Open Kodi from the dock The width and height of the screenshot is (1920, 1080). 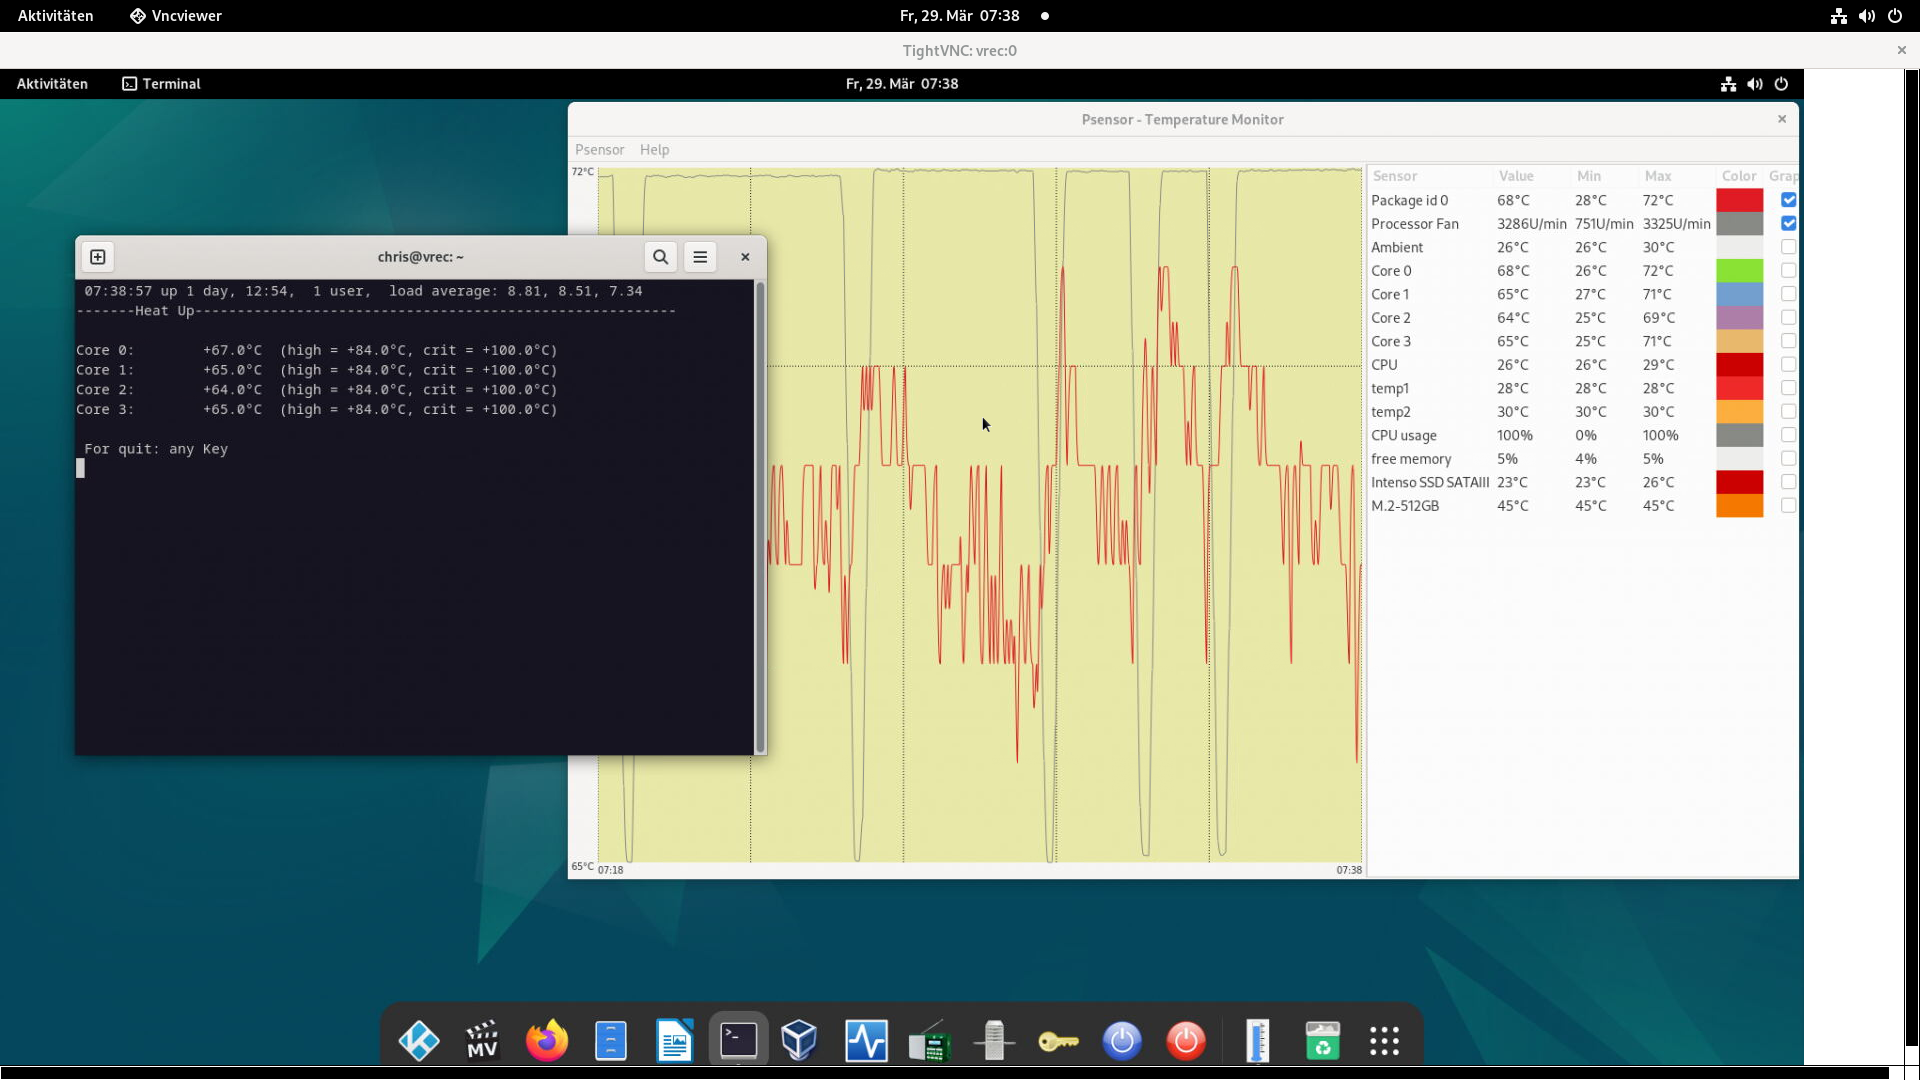[419, 1041]
